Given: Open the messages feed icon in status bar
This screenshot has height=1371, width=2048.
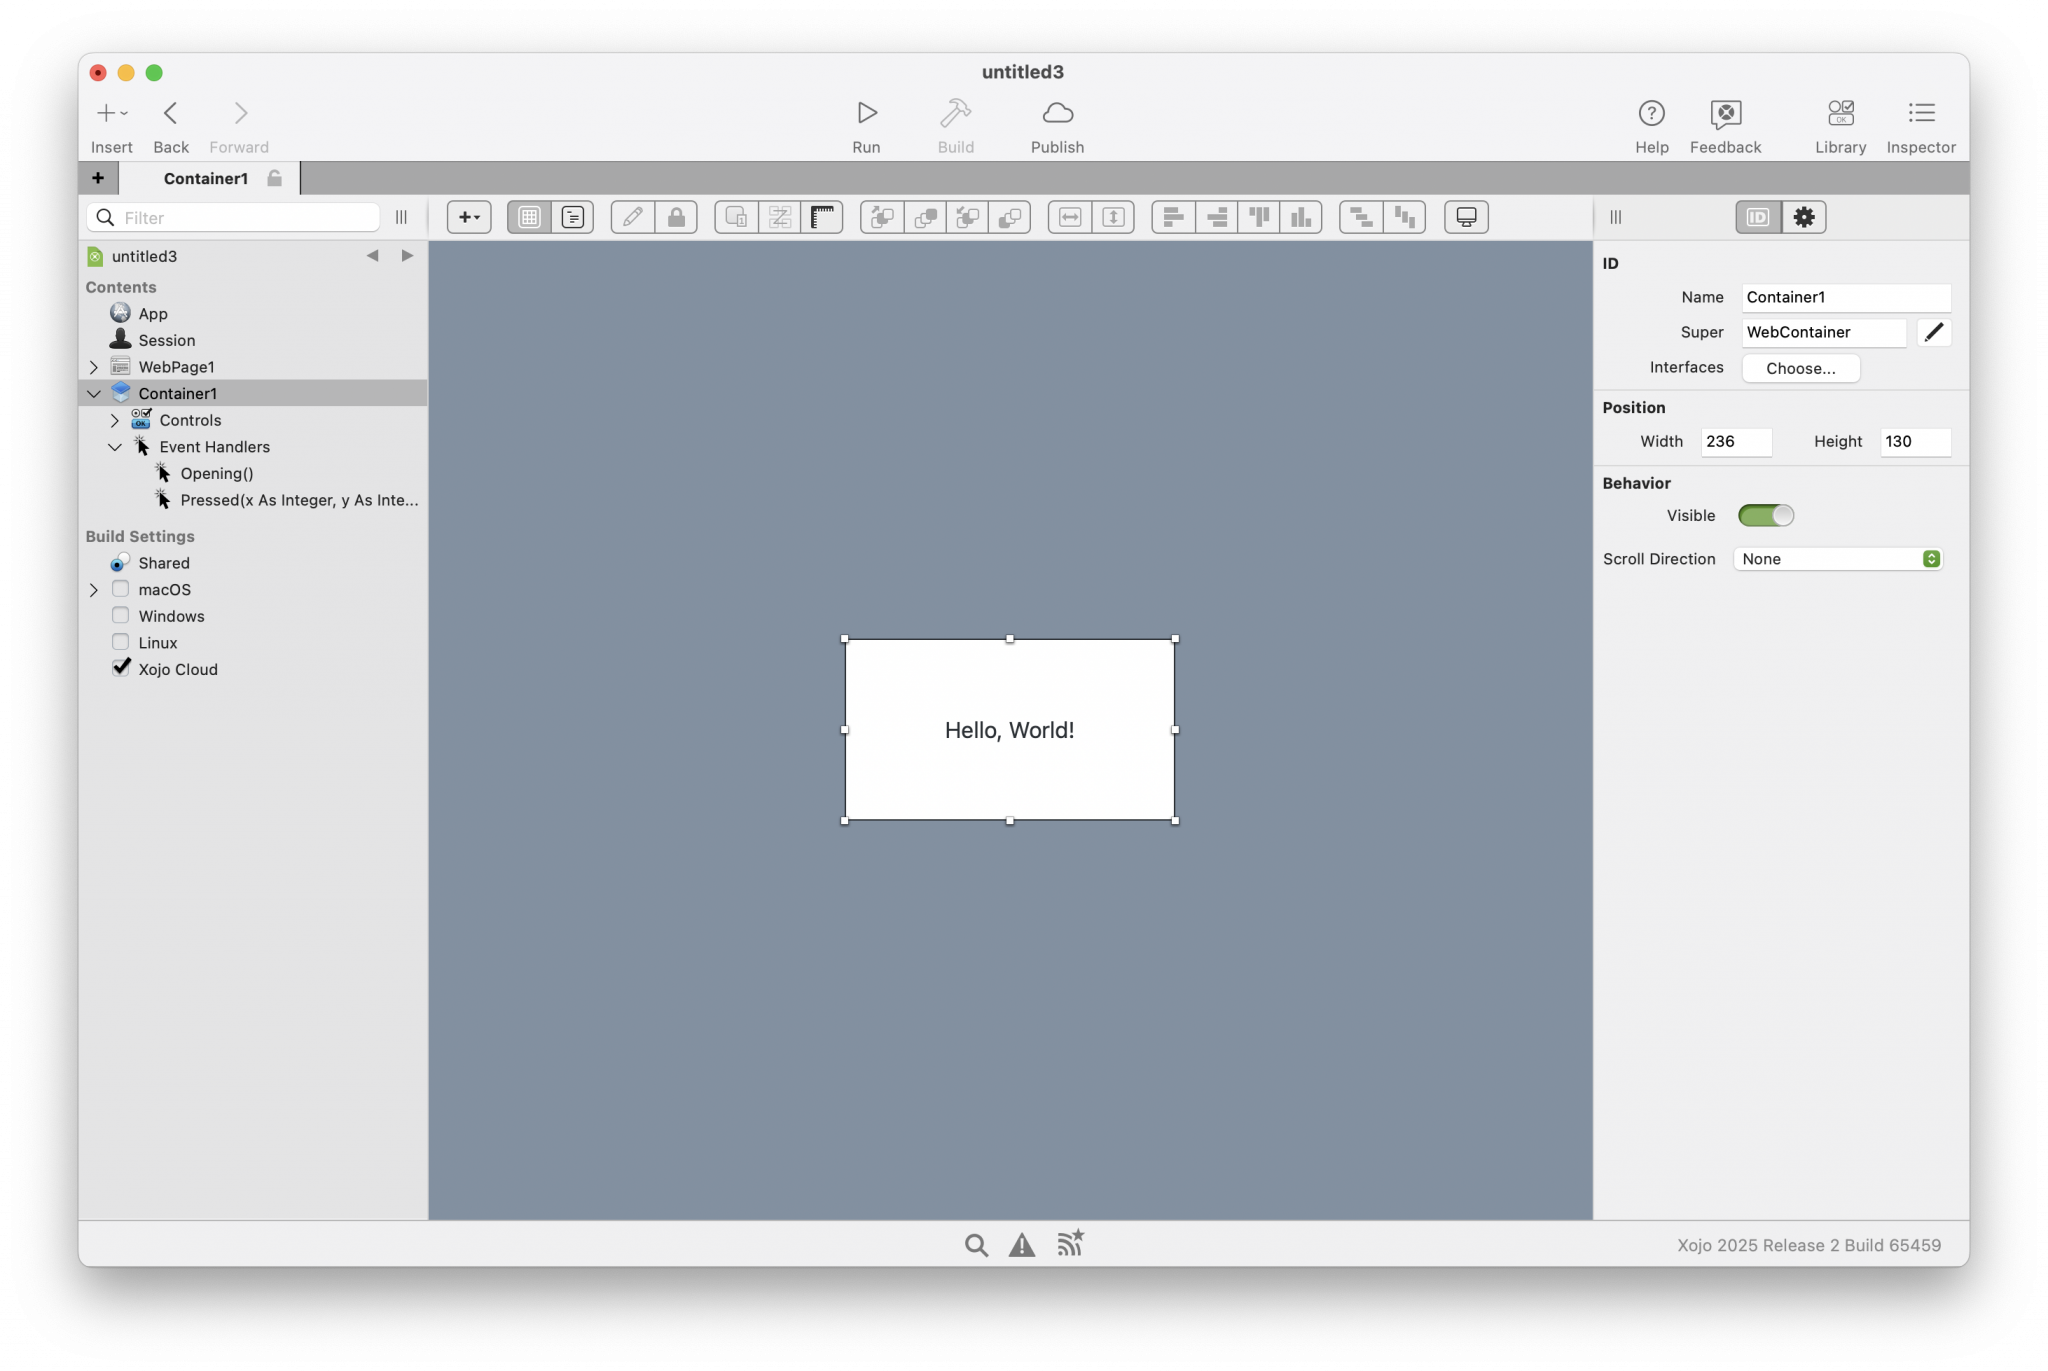Looking at the screenshot, I should coord(1071,1243).
